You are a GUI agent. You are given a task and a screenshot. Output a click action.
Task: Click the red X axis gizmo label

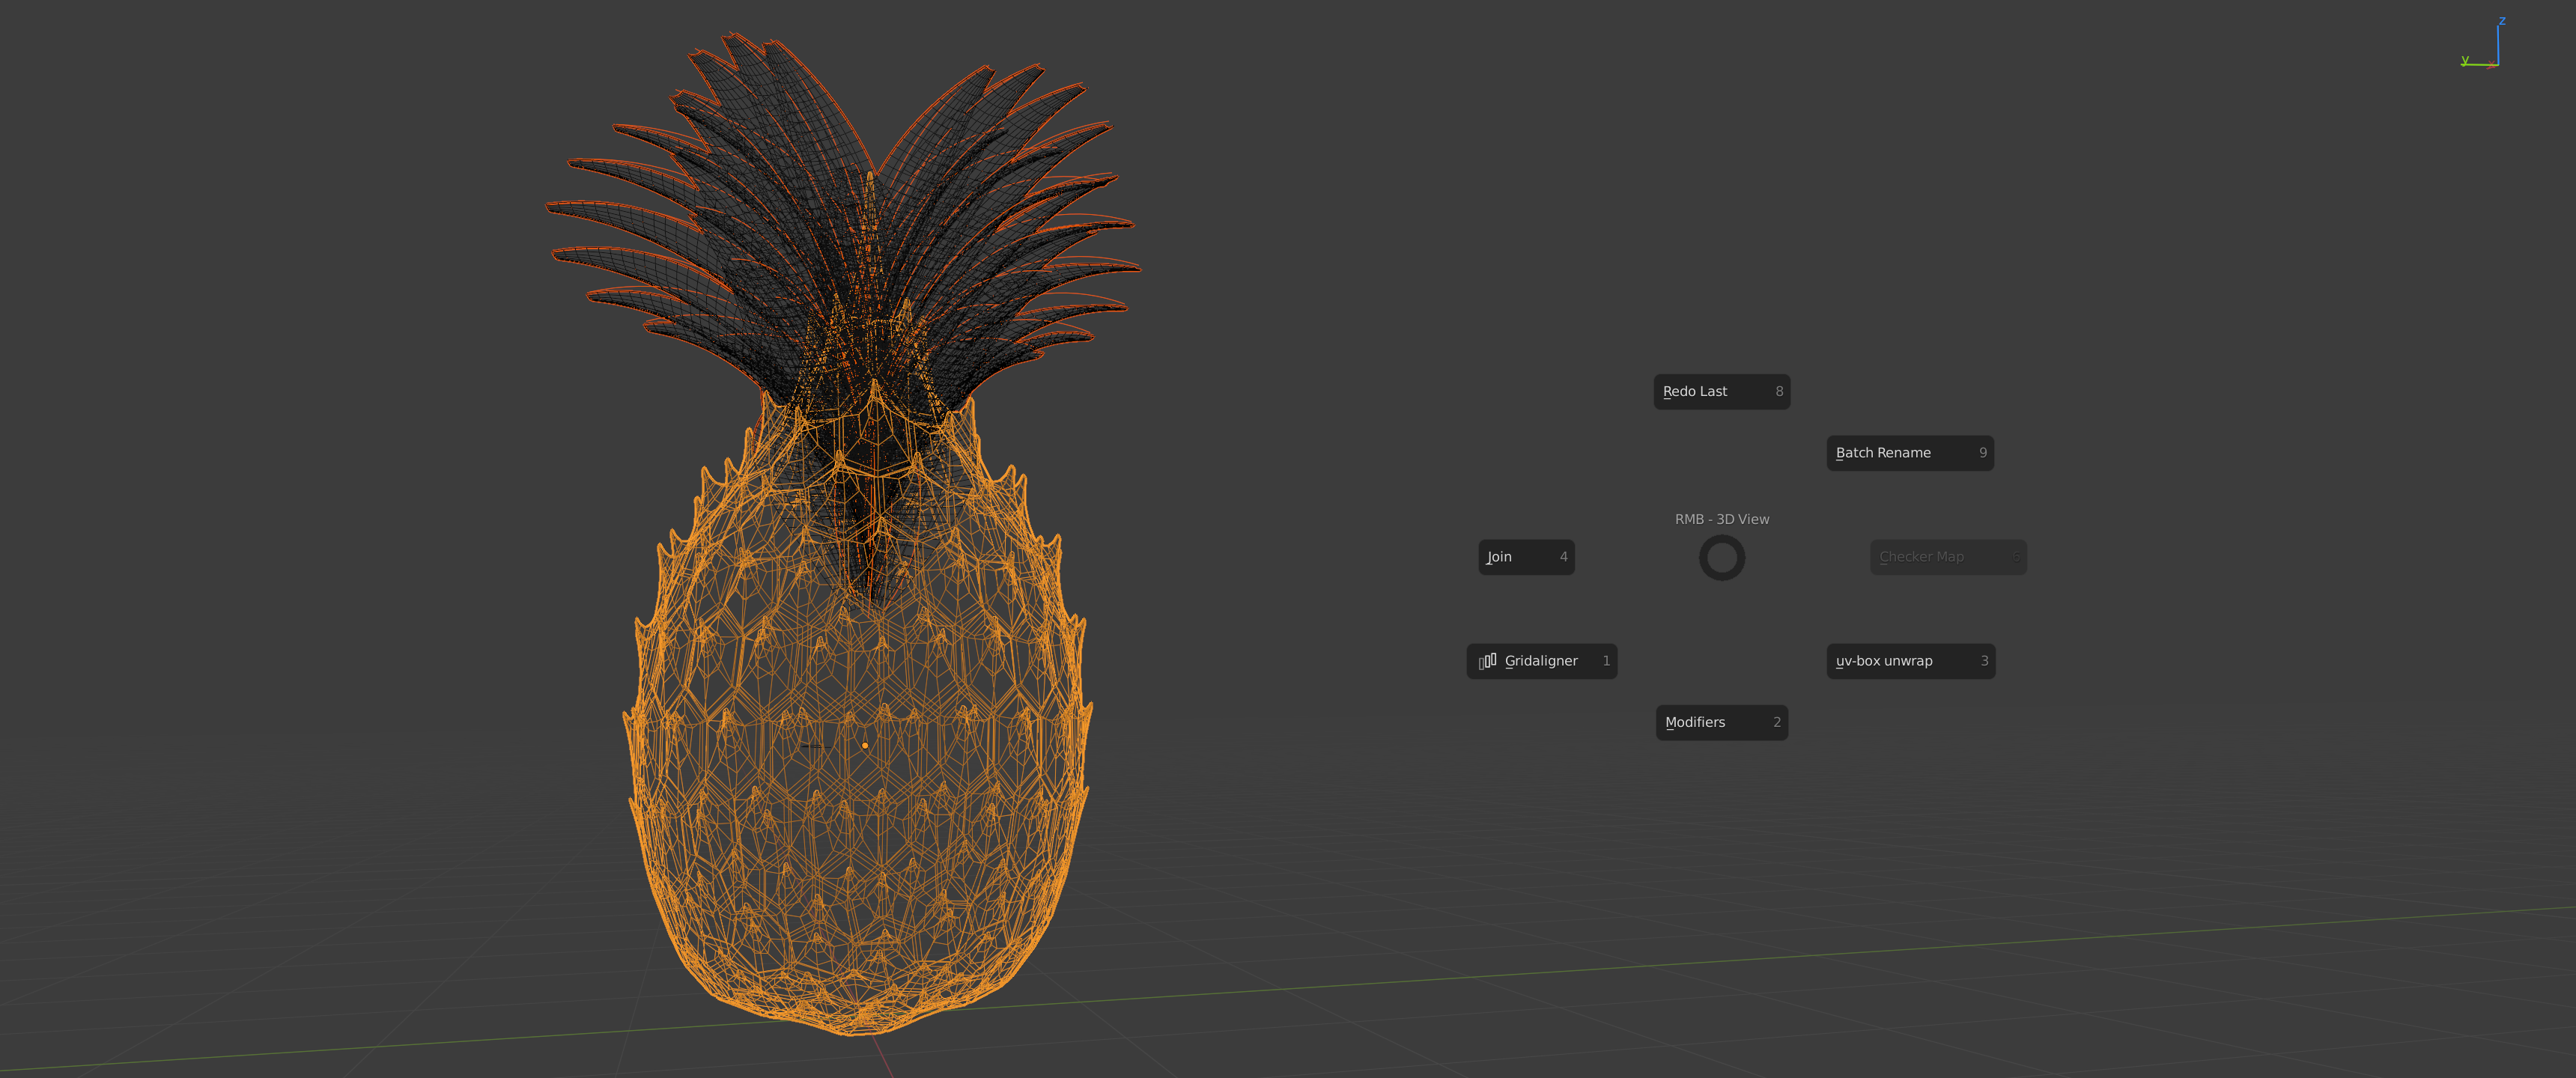coord(2491,66)
